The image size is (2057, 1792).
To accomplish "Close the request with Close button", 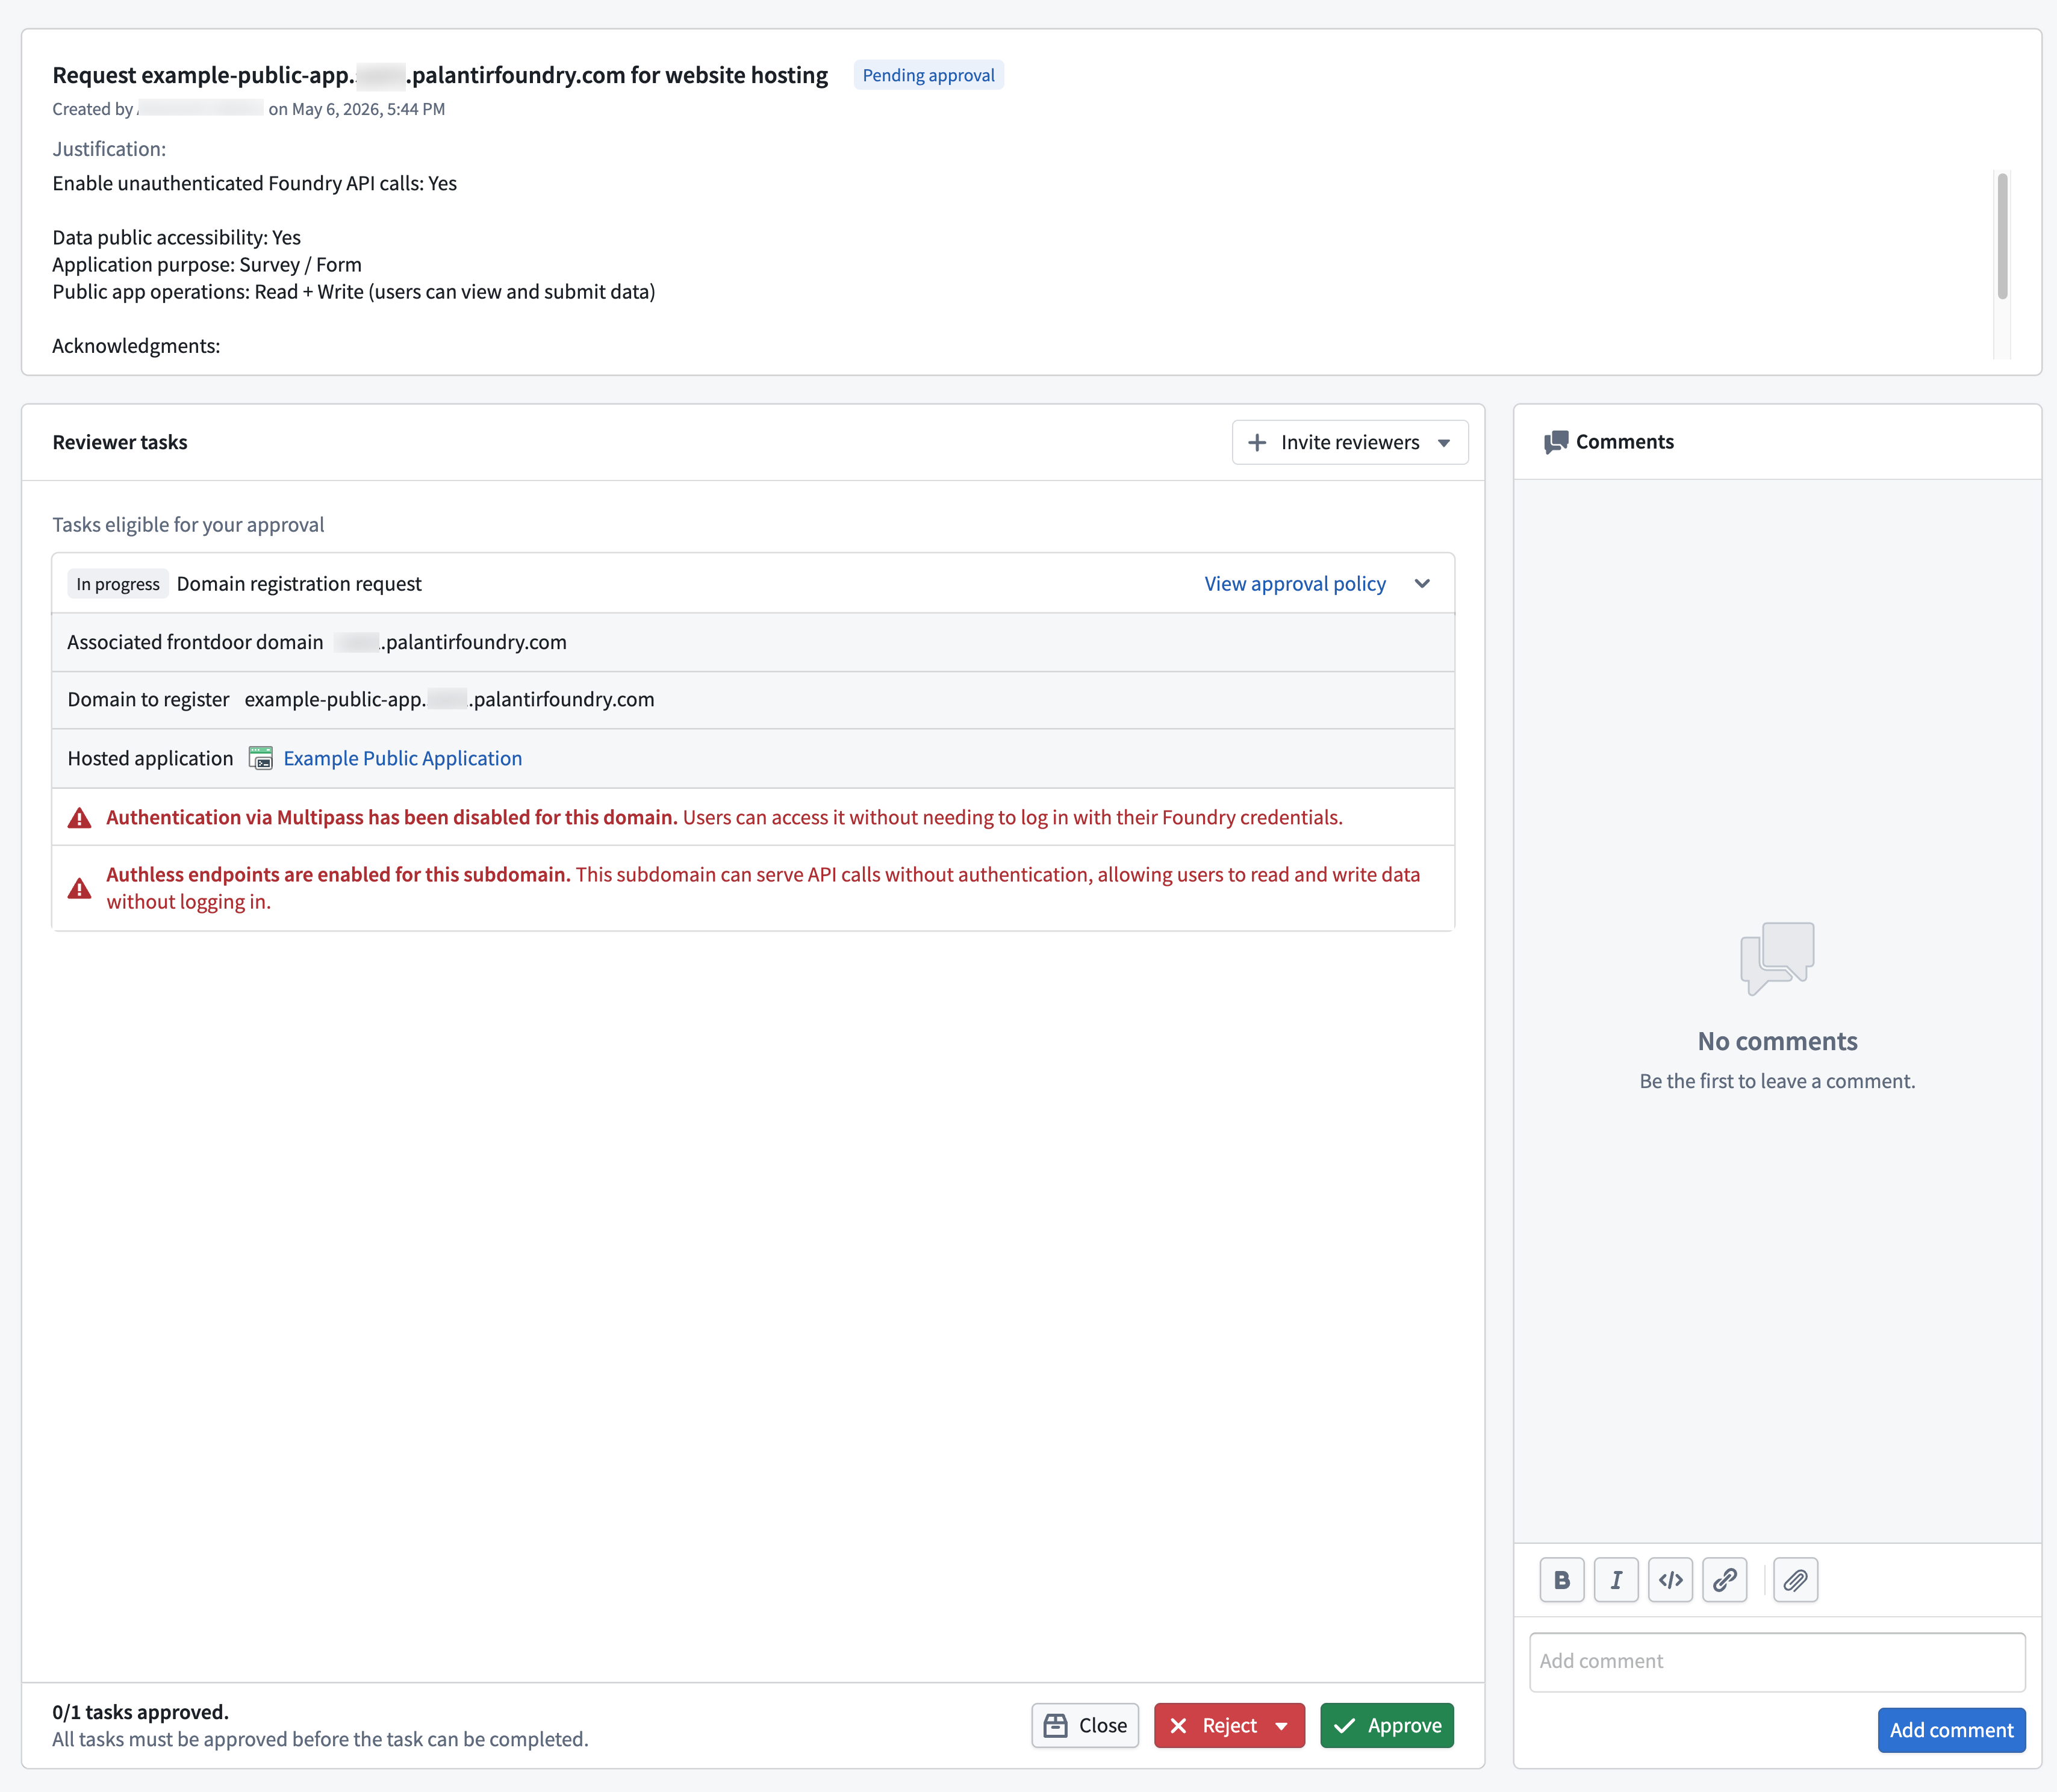I will [1085, 1726].
